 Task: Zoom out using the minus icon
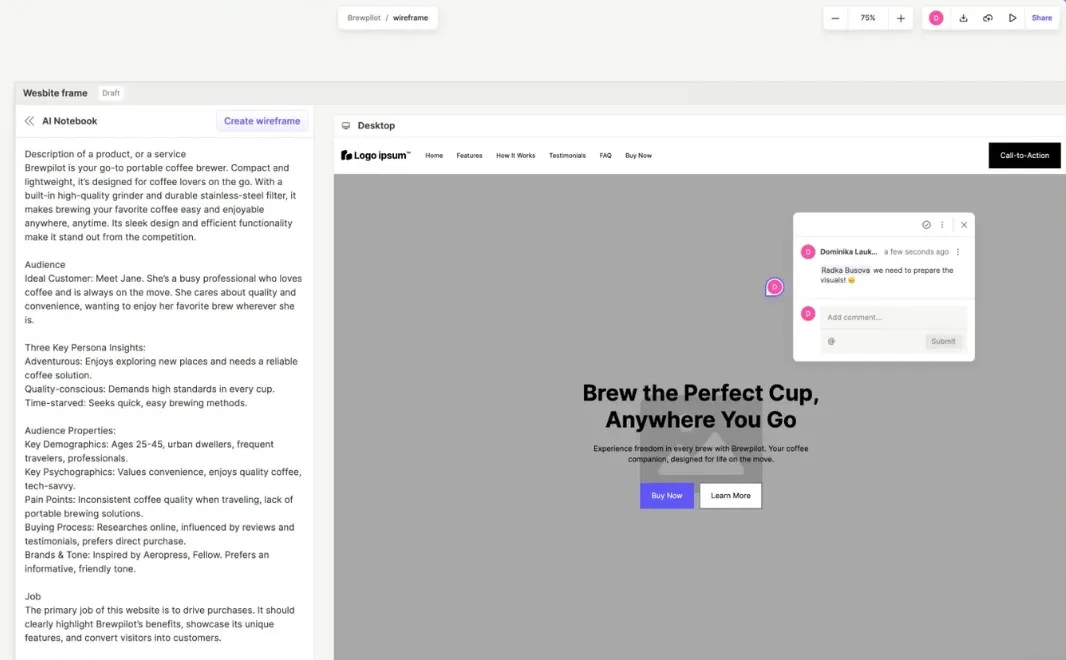pyautogui.click(x=836, y=18)
